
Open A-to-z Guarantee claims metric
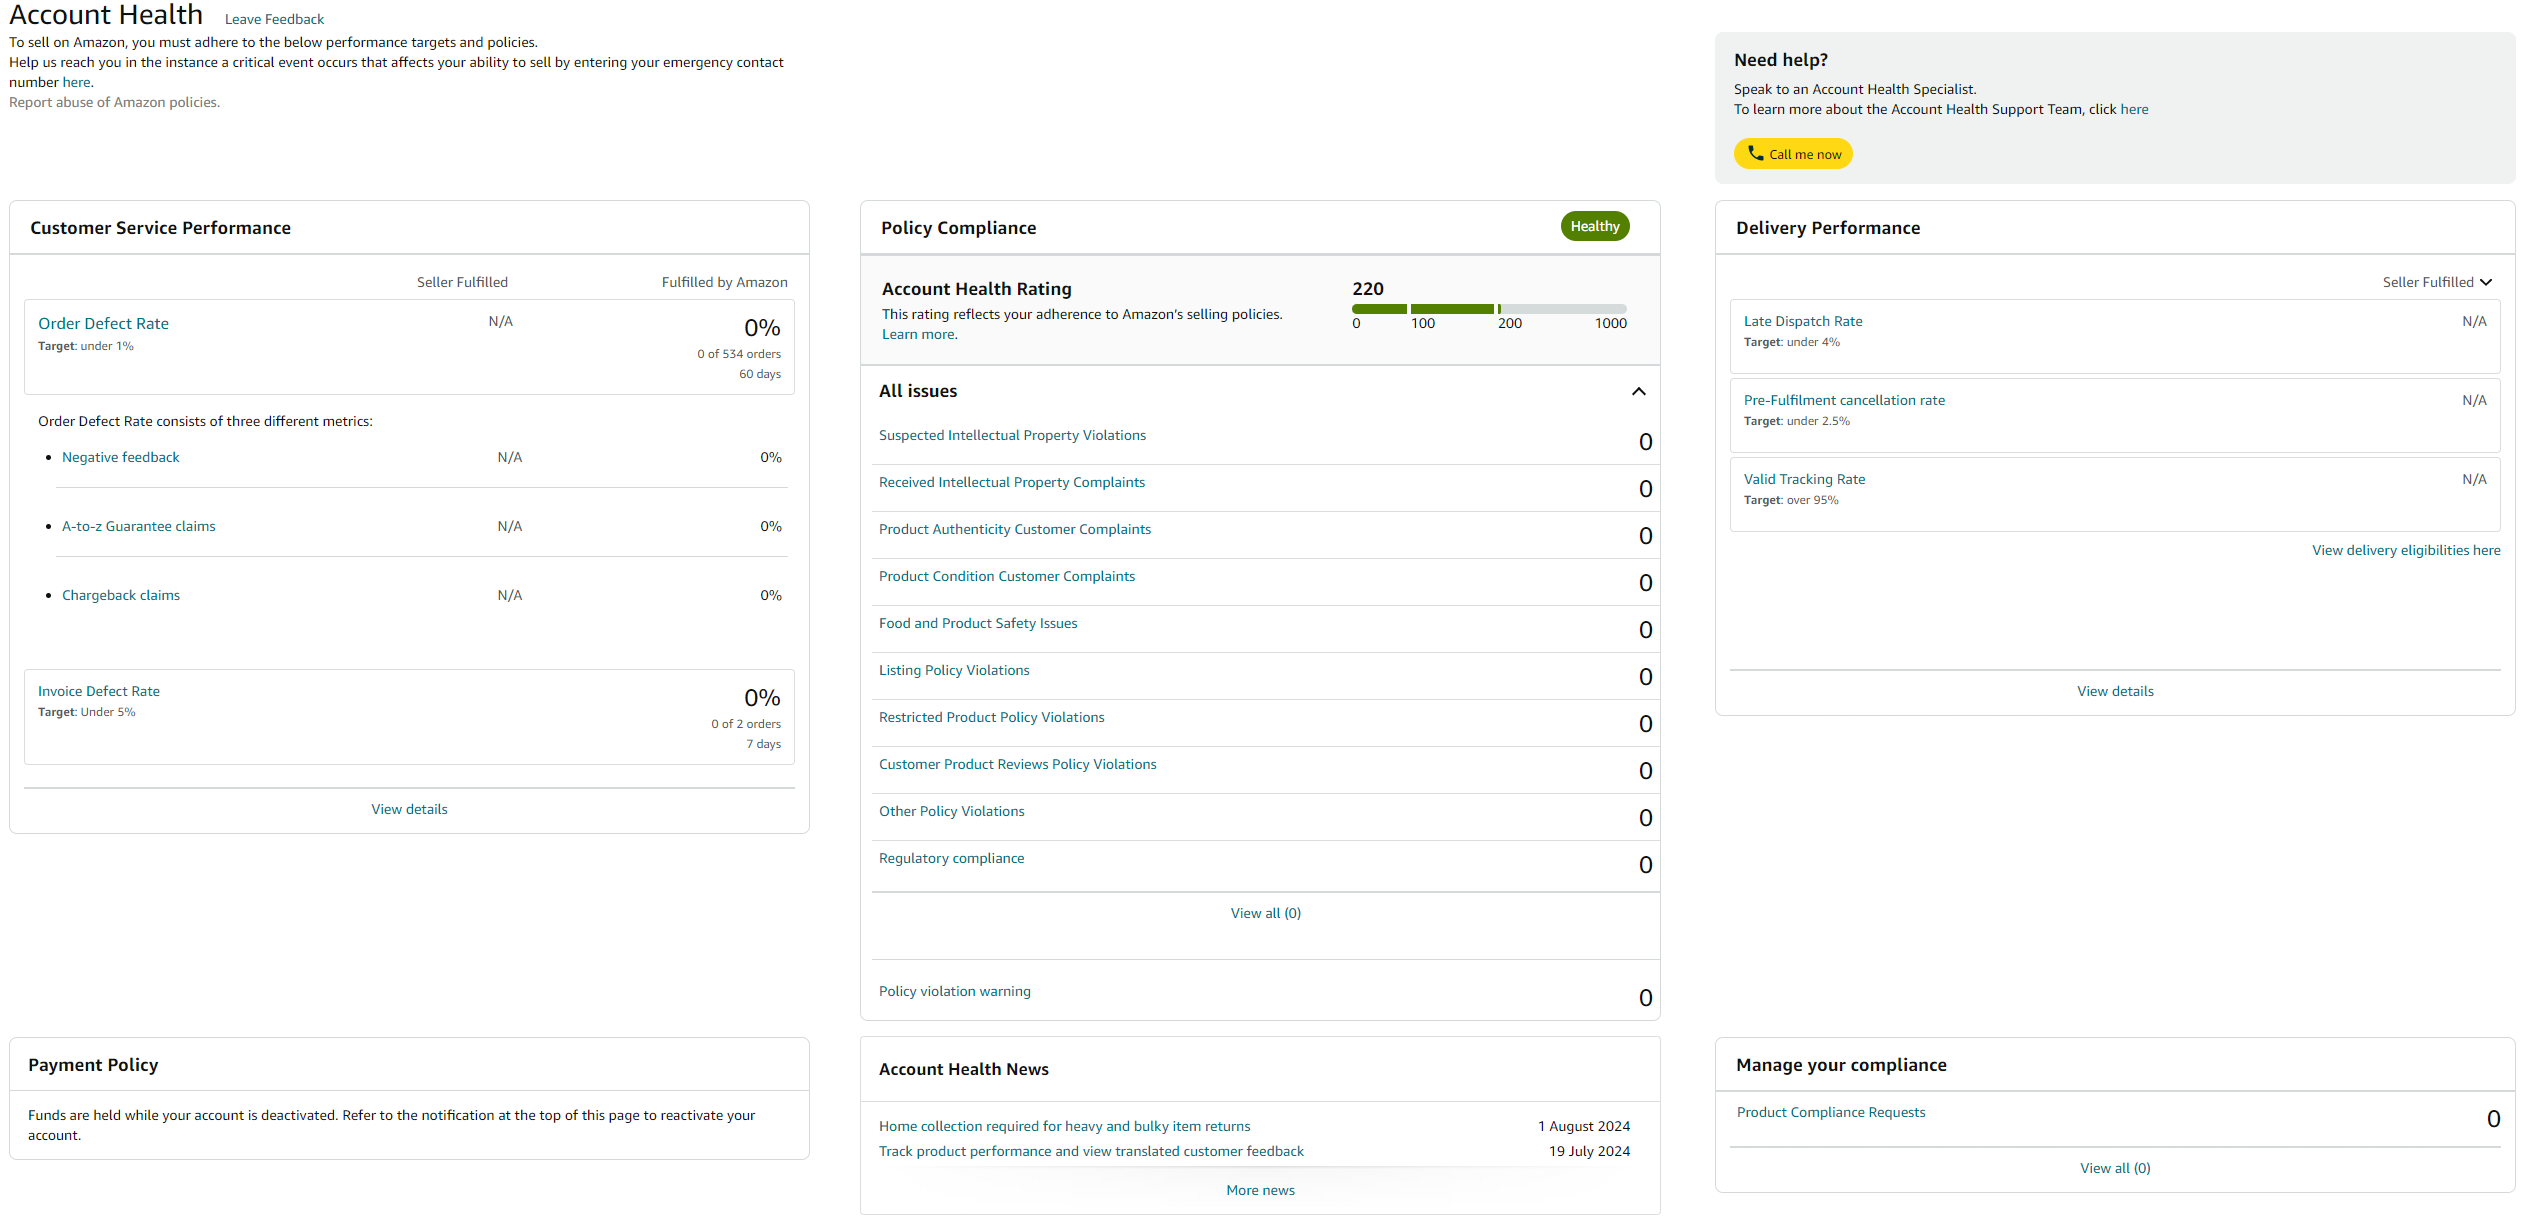pyautogui.click(x=139, y=526)
